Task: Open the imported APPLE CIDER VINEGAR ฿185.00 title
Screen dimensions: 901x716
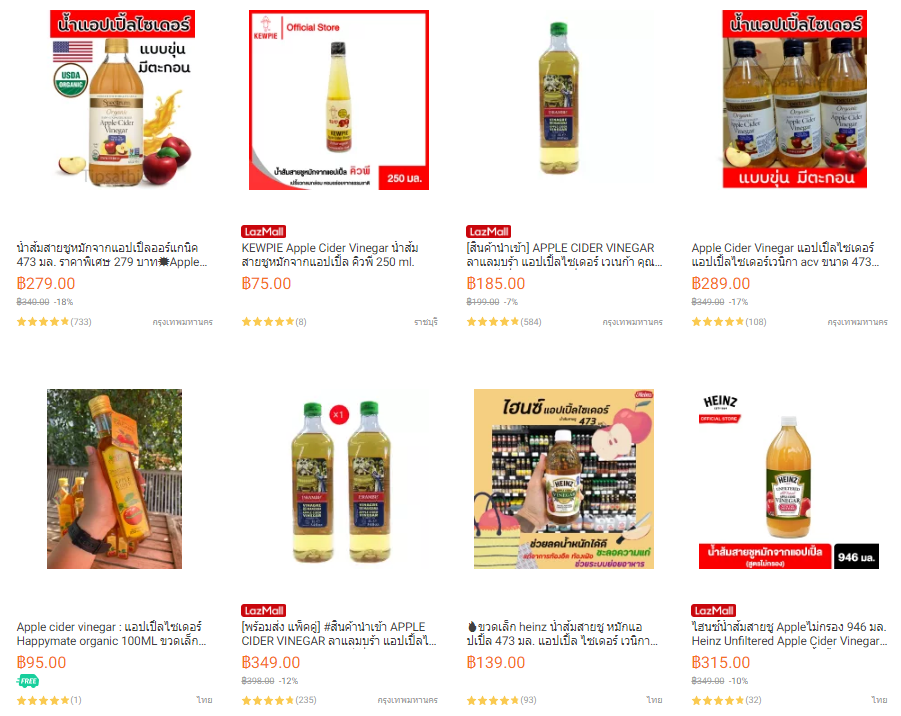Action: (564, 255)
